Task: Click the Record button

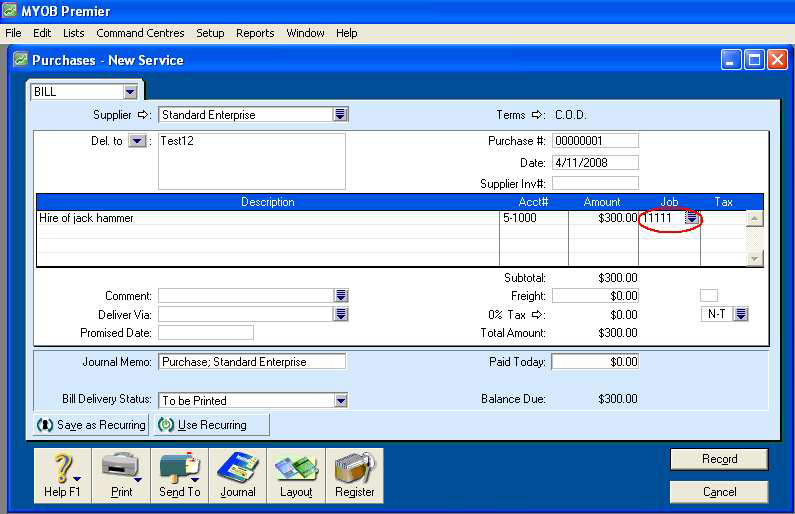Action: click(x=719, y=459)
